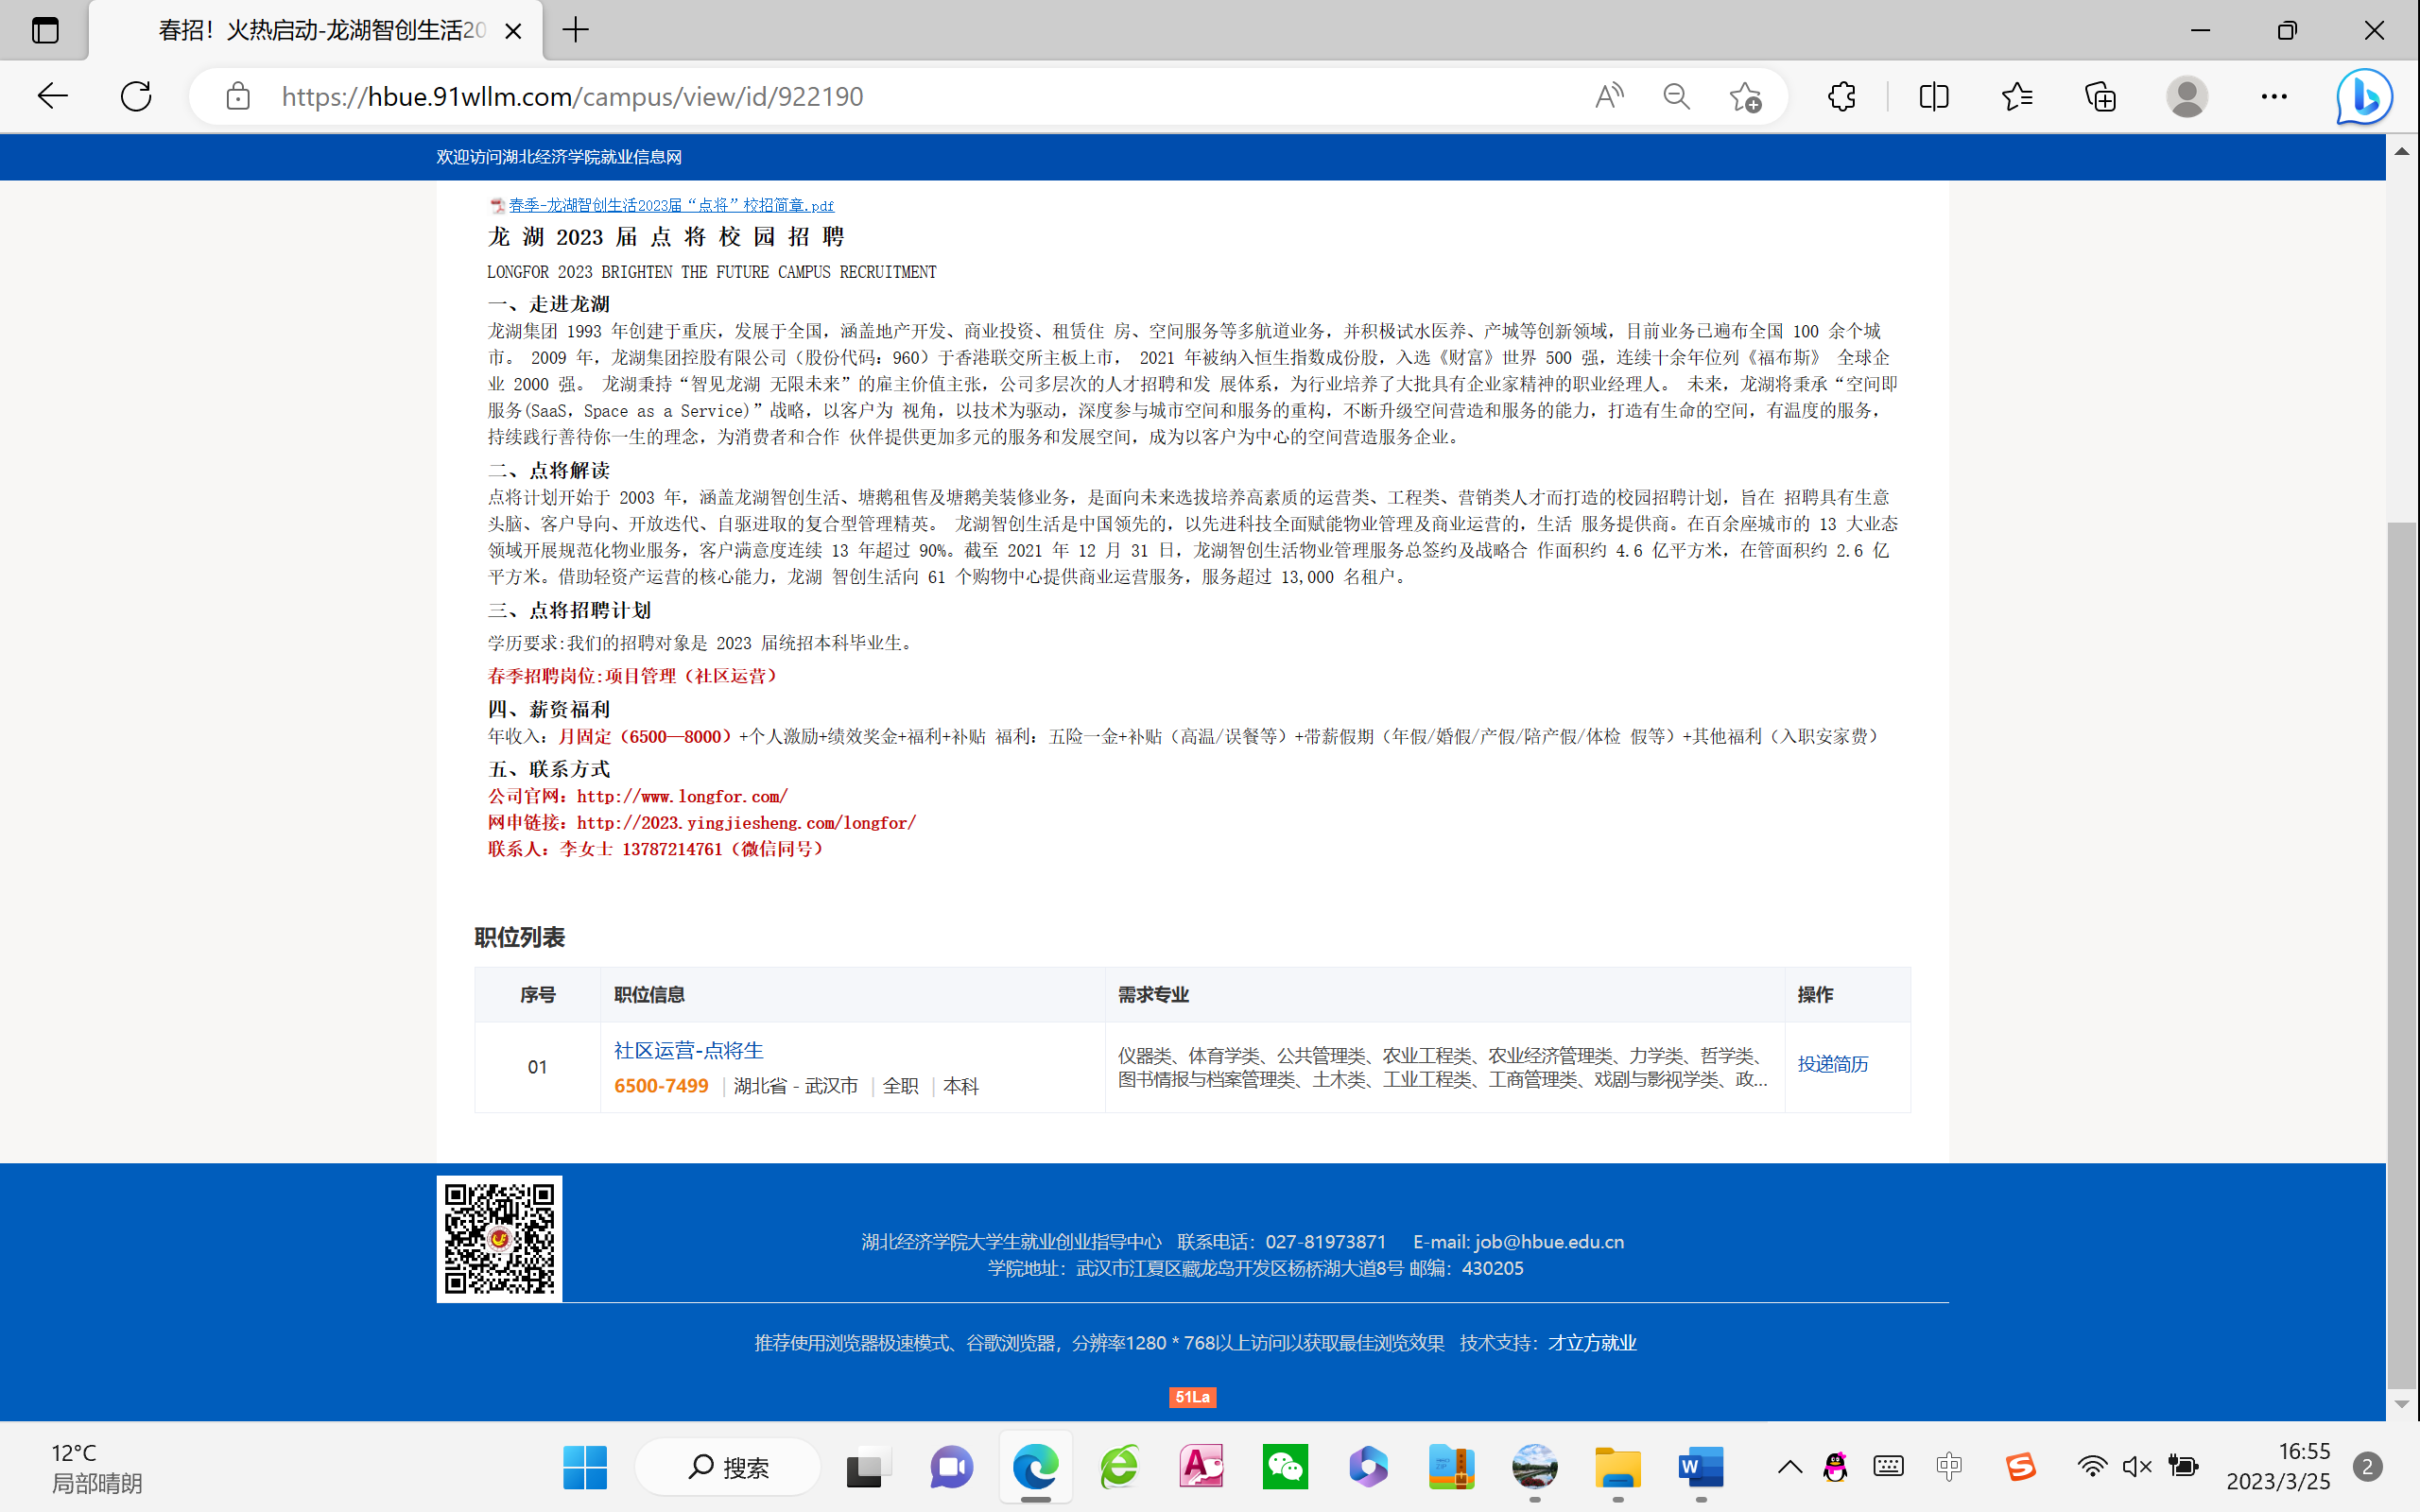Toggle the split screen icon

(x=1934, y=96)
